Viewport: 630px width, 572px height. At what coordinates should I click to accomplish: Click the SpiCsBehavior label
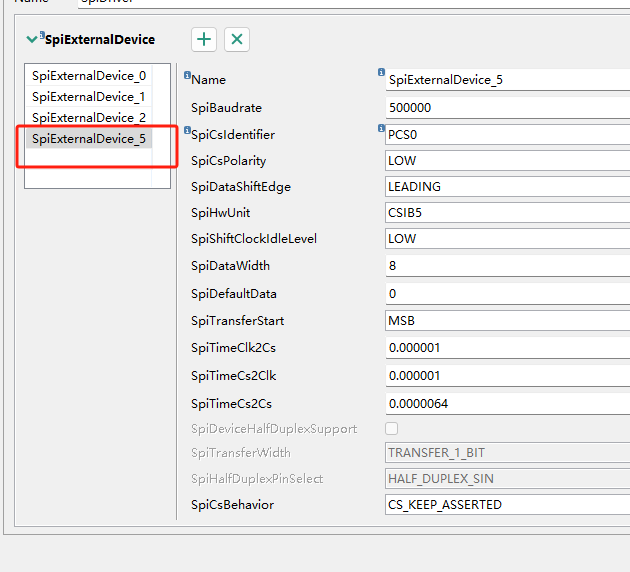(232, 505)
